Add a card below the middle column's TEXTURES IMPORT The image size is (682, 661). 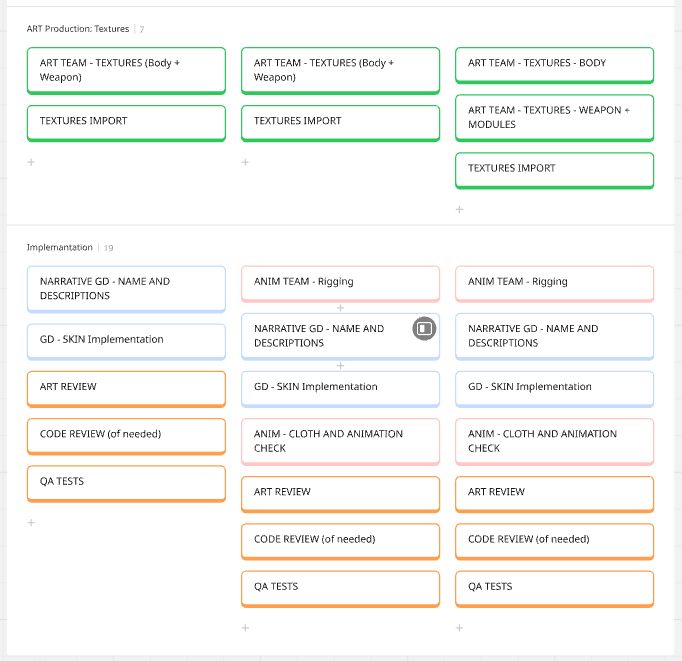click(x=245, y=162)
